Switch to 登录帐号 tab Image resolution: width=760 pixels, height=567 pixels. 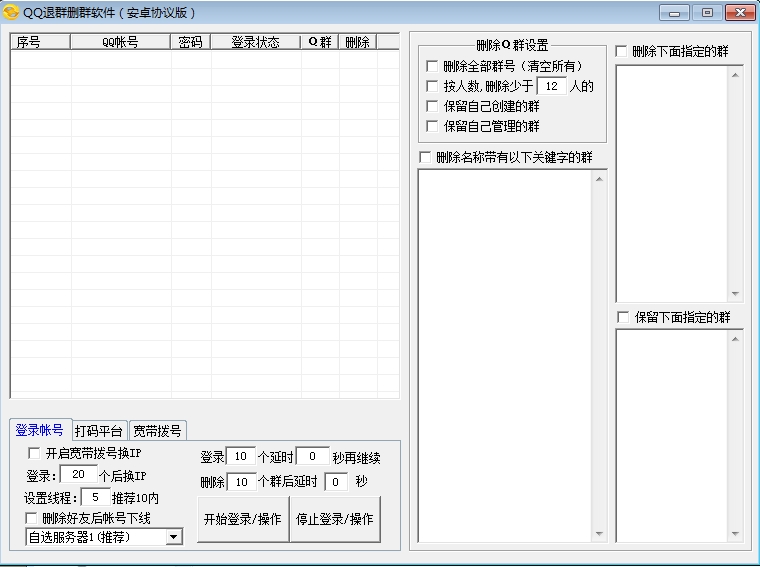pos(40,430)
